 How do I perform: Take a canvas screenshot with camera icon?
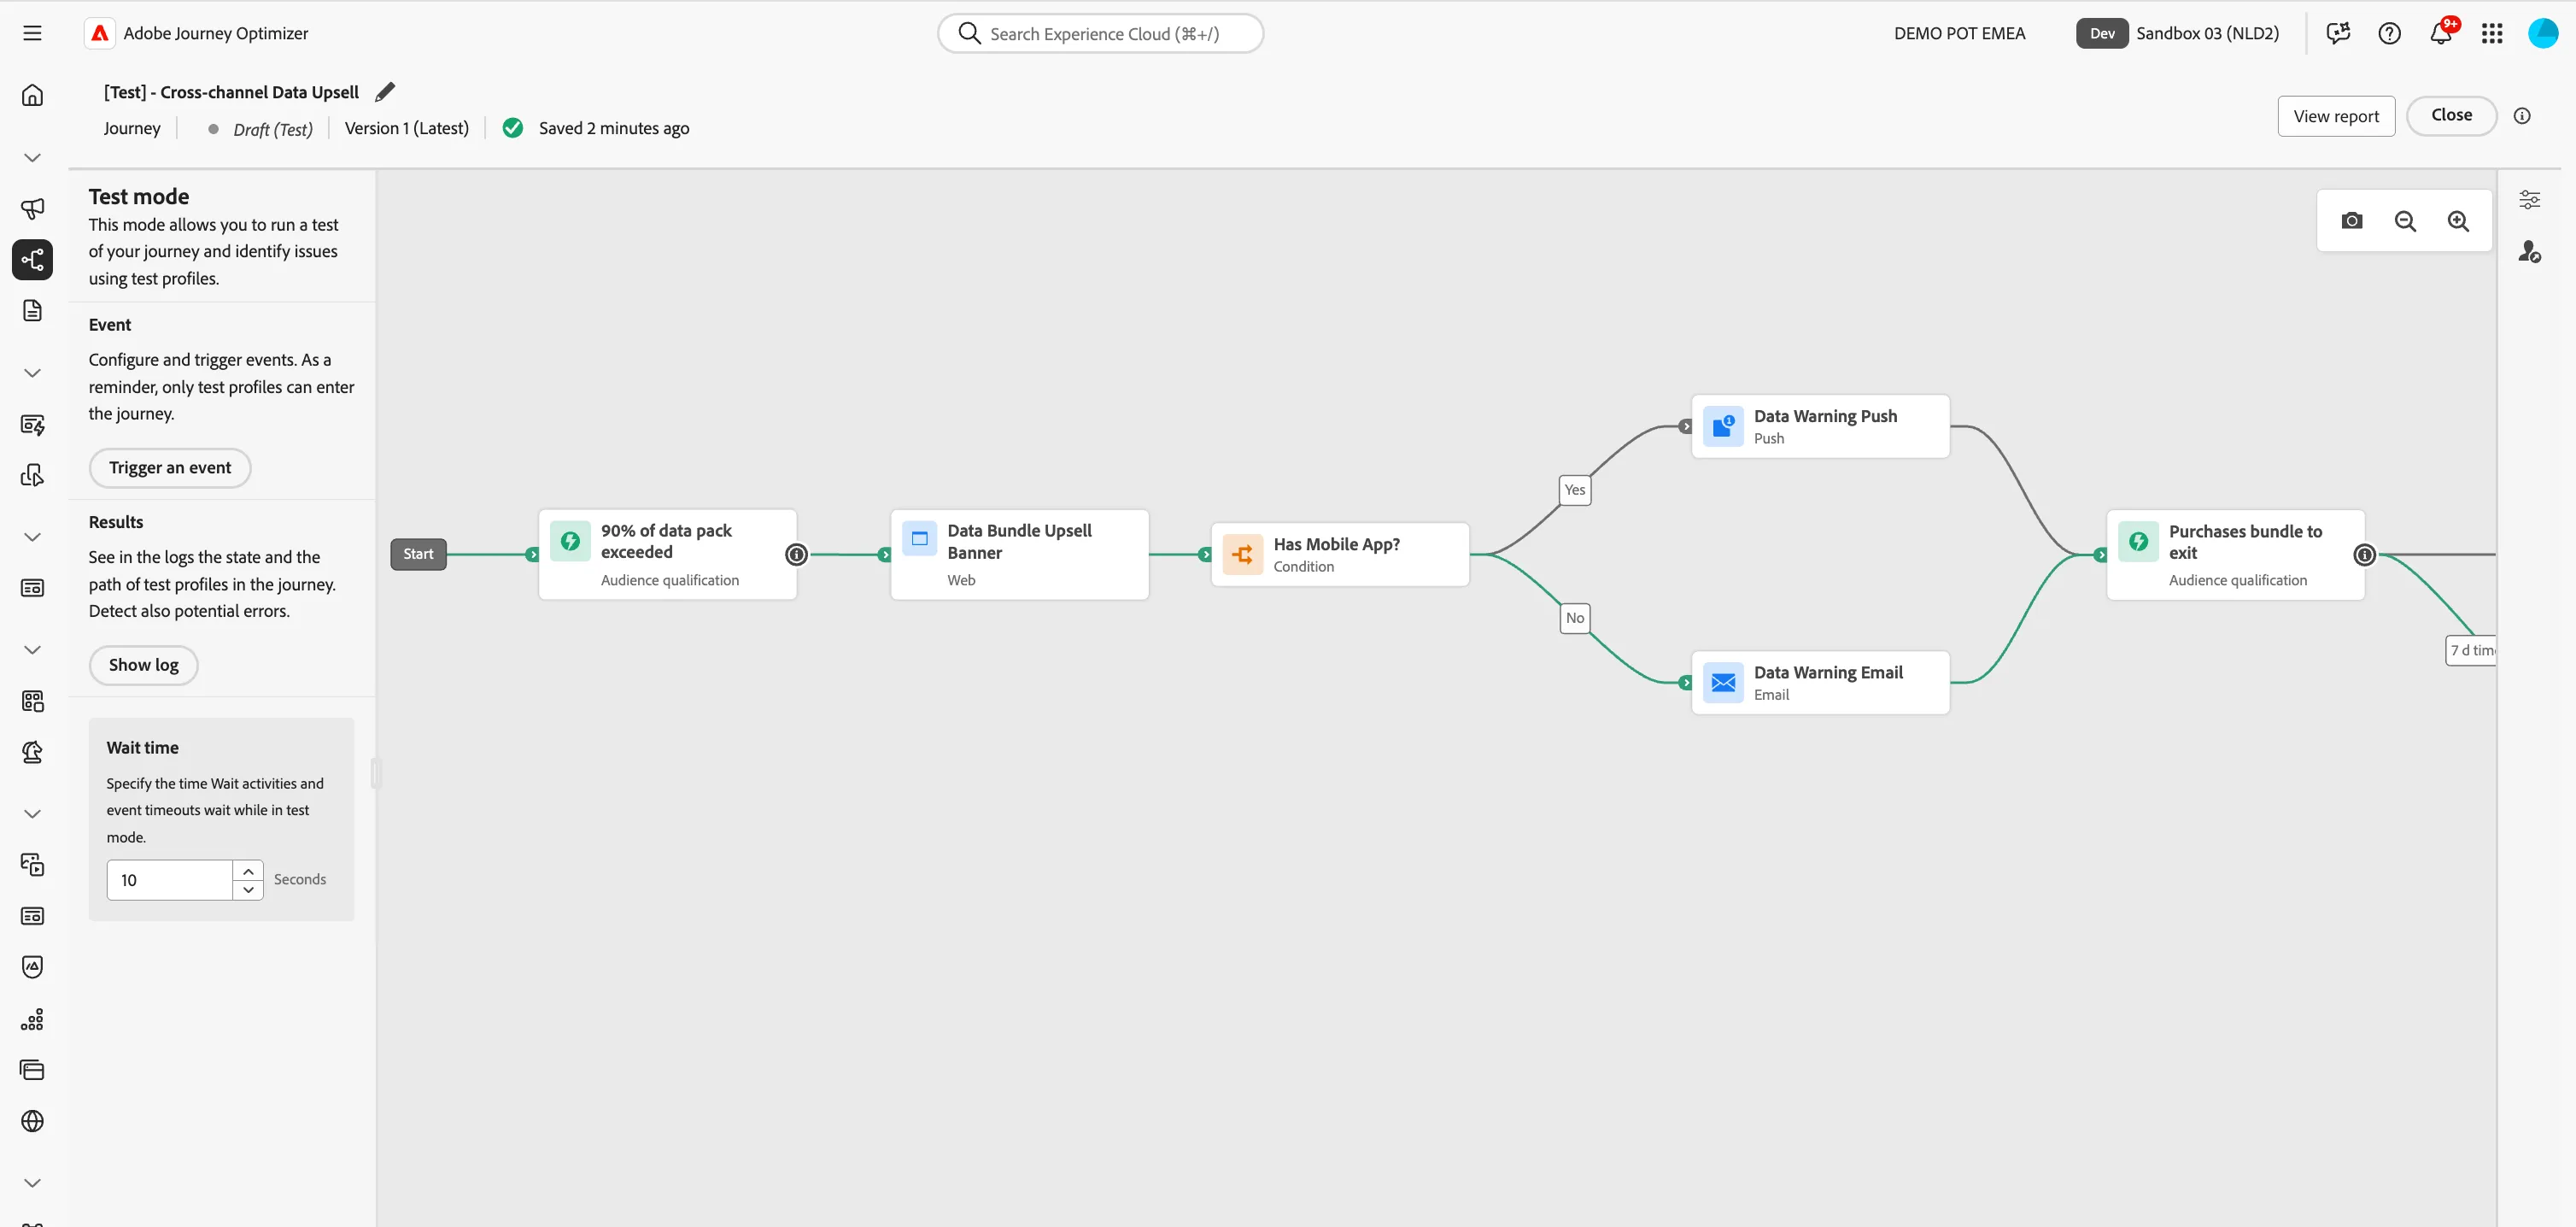pos(2352,221)
